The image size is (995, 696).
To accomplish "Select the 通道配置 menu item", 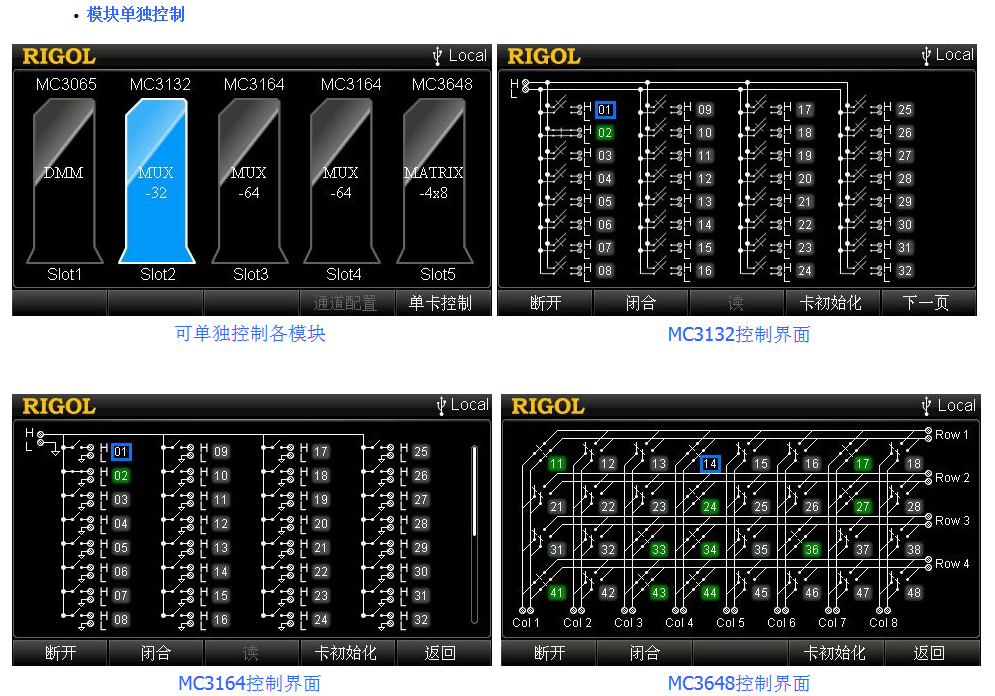I will coord(347,302).
